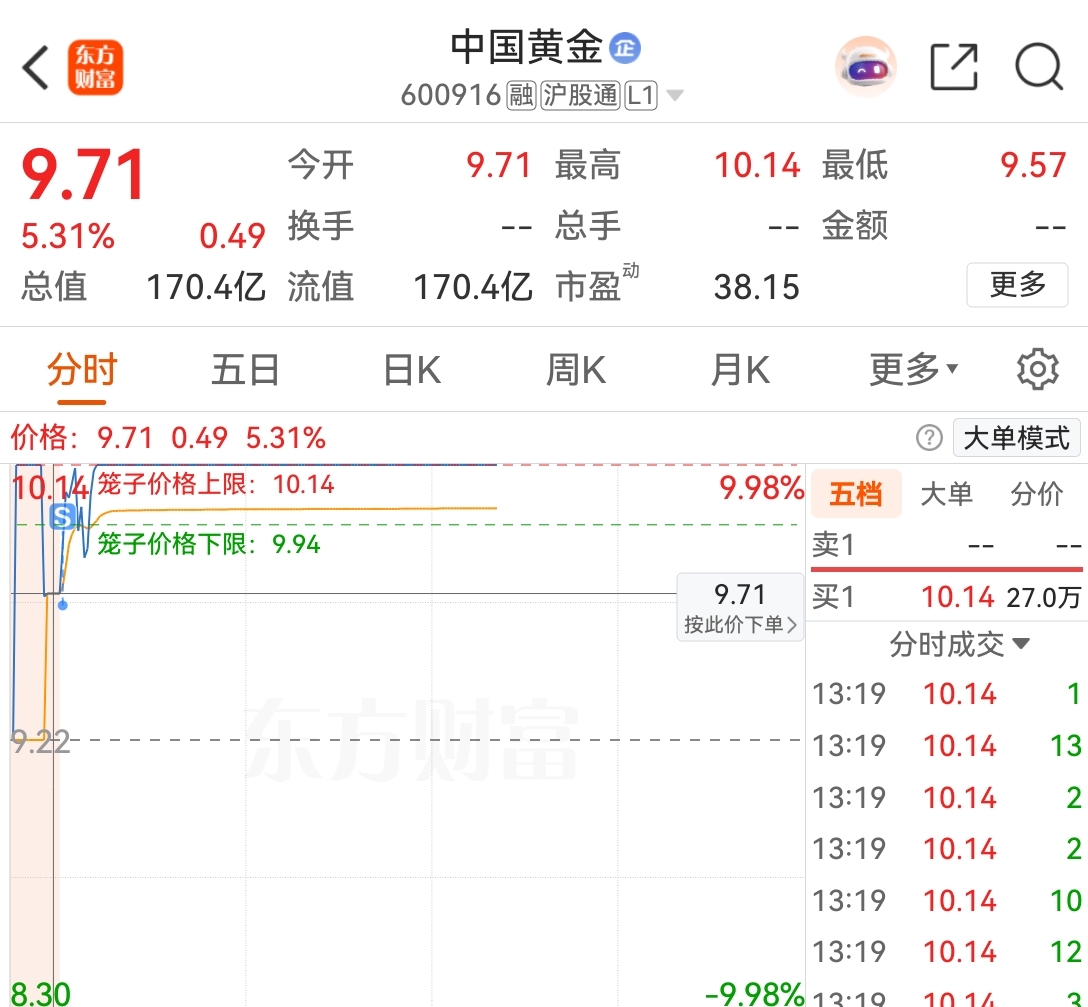
Task: Open chart settings gear icon
Action: click(1037, 369)
